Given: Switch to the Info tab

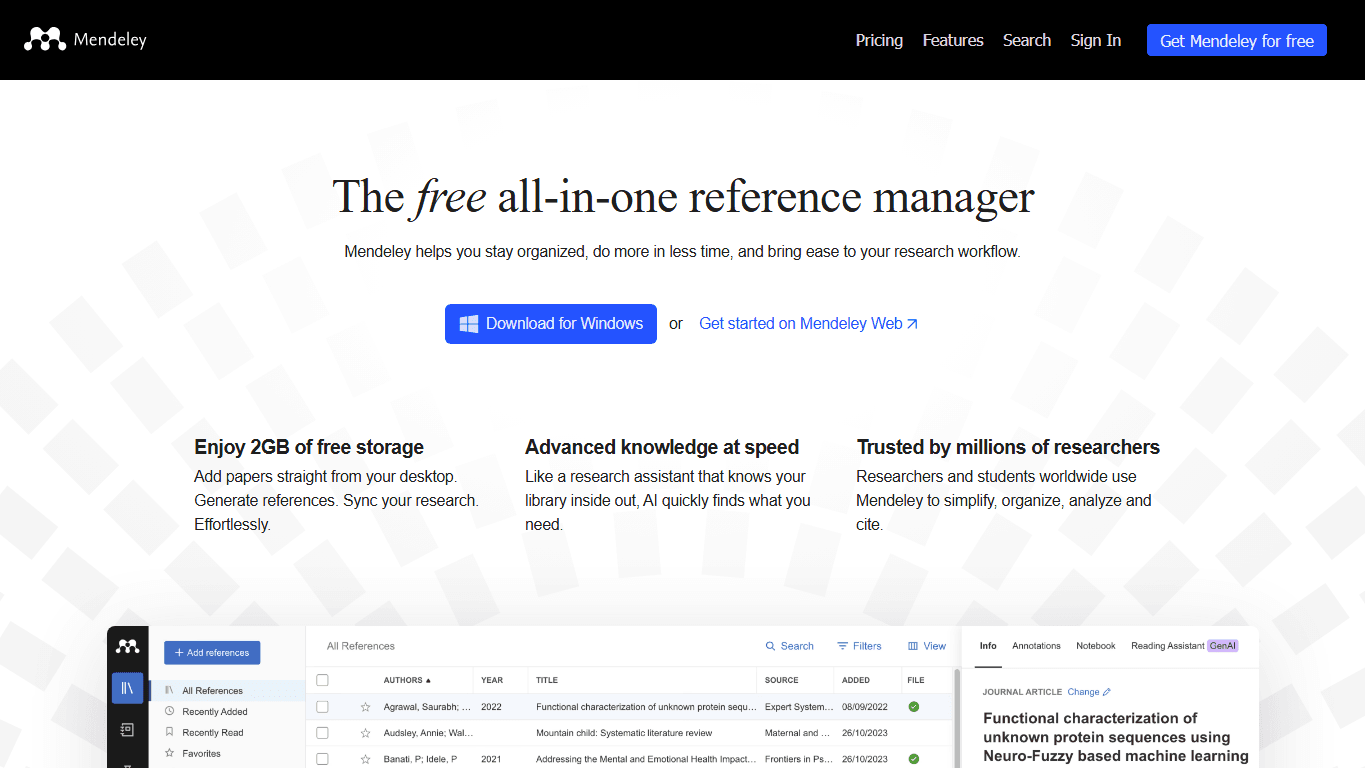Looking at the screenshot, I should (988, 646).
